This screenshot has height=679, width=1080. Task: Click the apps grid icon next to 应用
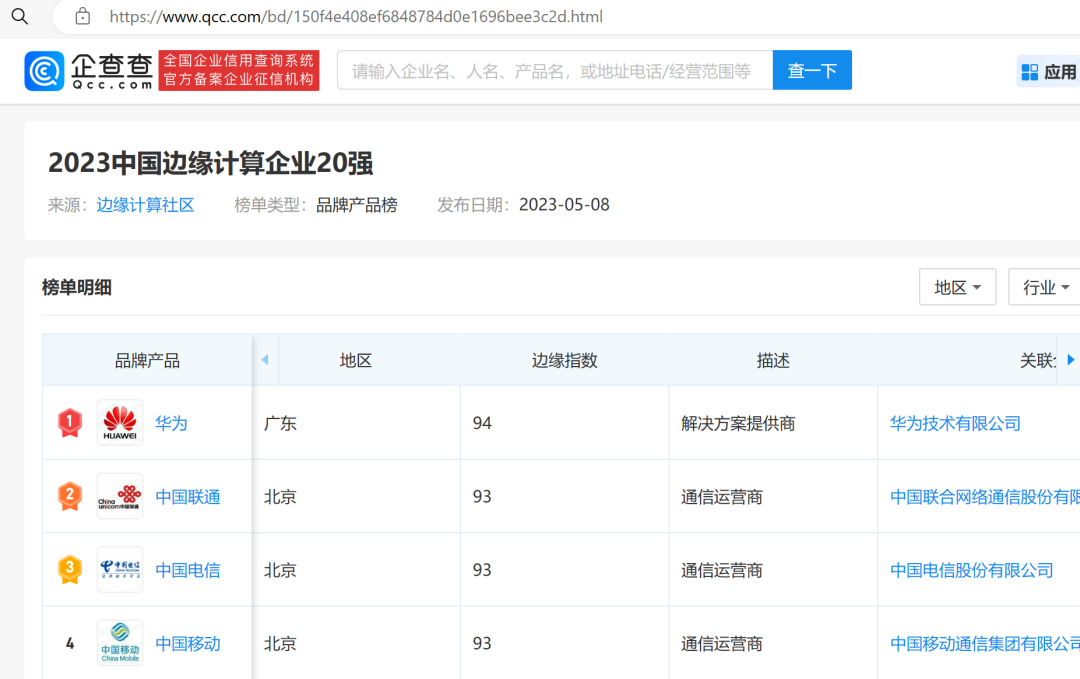tap(1030, 72)
